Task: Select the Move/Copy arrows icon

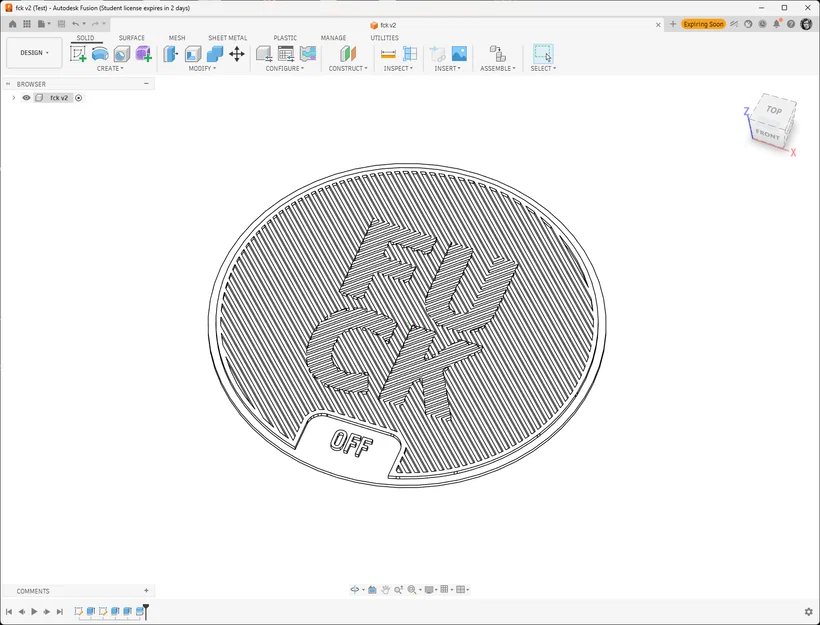Action: [237, 53]
